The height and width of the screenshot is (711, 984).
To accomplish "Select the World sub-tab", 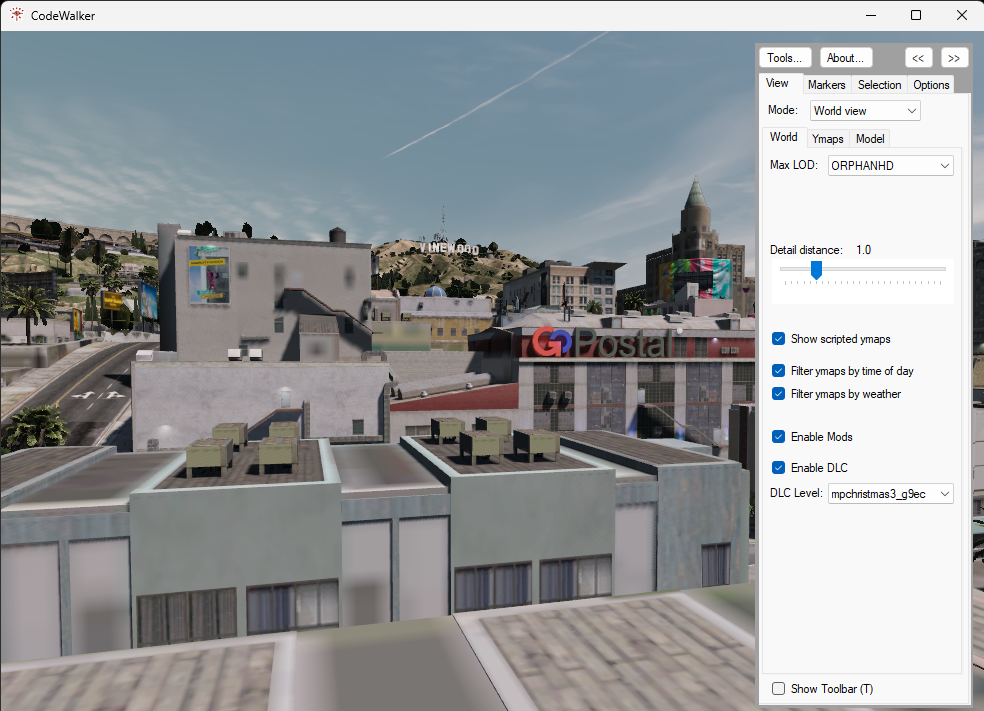I will pyautogui.click(x=784, y=137).
